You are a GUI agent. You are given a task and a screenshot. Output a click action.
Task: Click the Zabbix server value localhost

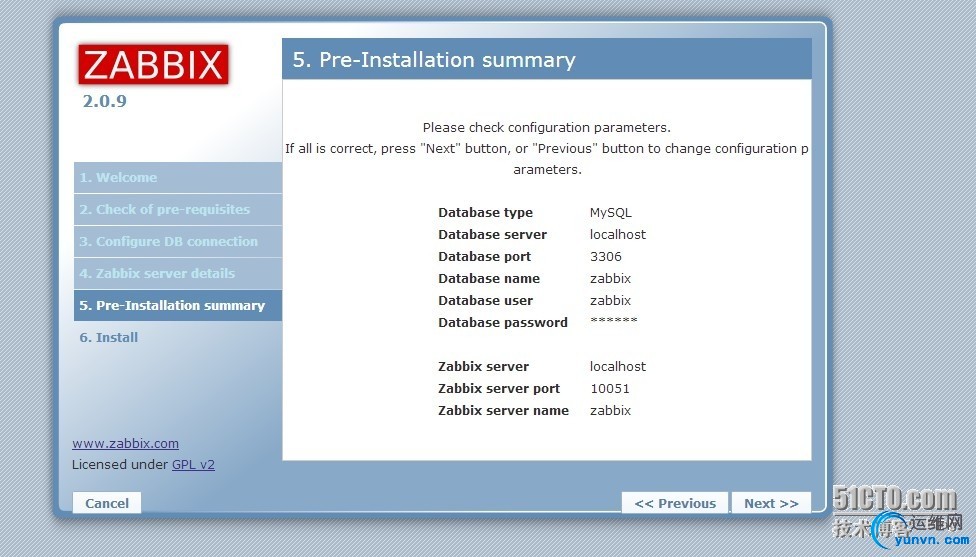pos(617,367)
